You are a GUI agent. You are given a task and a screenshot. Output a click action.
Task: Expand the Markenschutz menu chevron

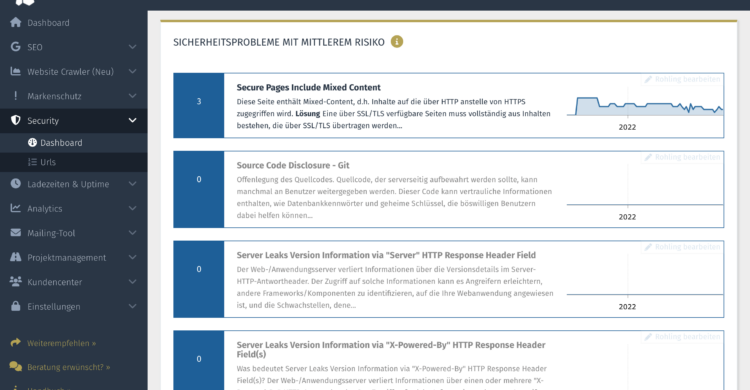pos(132,96)
